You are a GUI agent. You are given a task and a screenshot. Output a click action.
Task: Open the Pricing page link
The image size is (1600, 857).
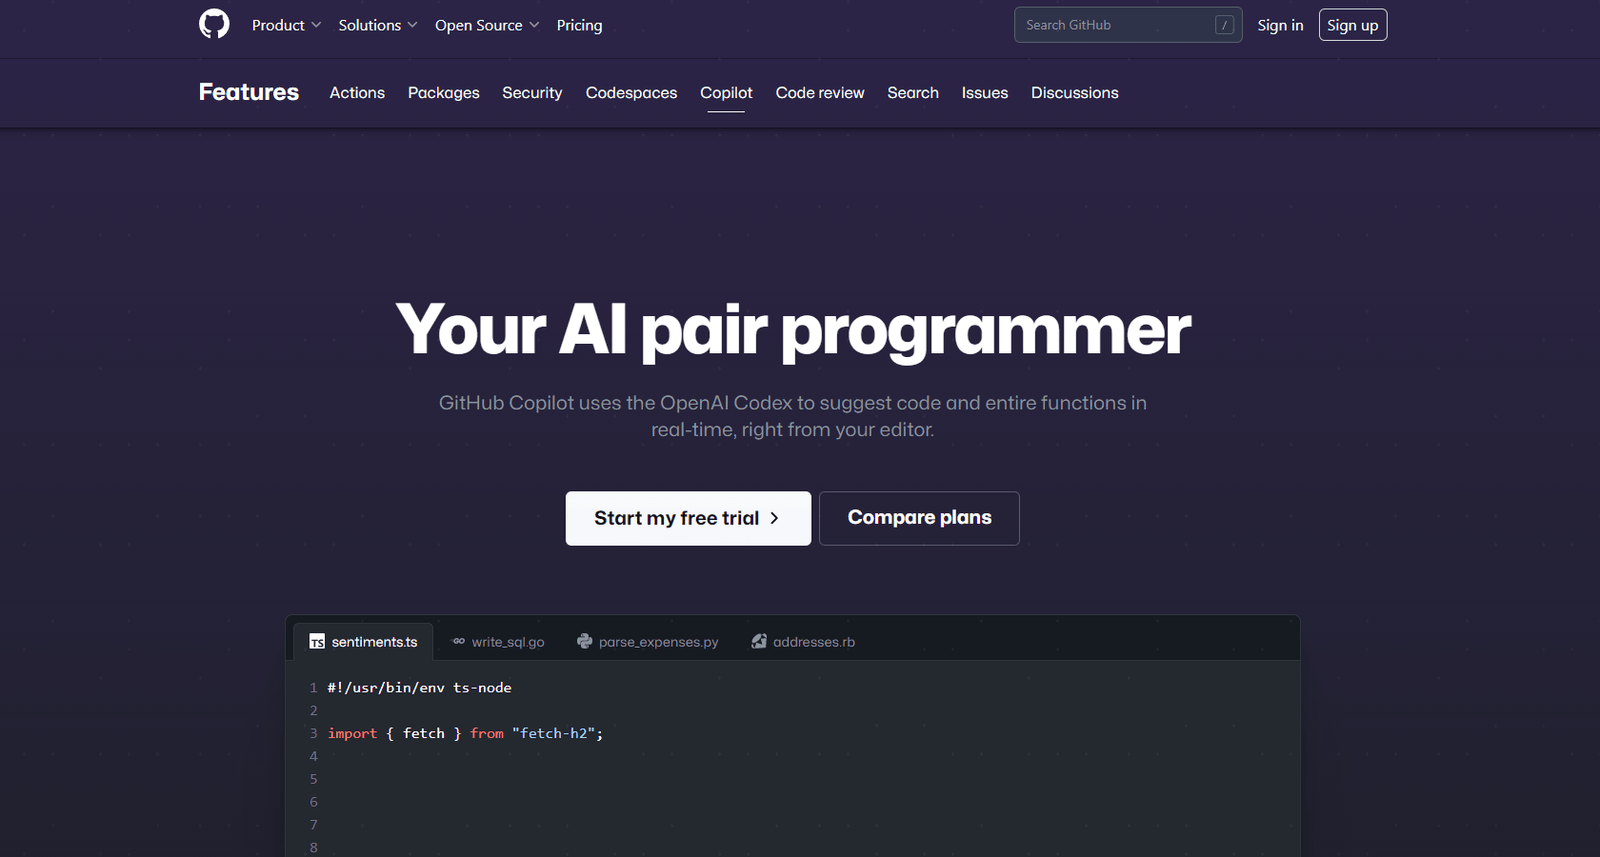pyautogui.click(x=579, y=25)
